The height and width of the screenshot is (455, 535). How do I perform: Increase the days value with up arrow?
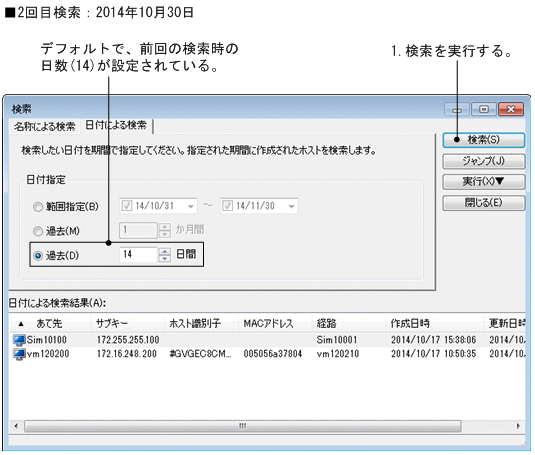(164, 251)
